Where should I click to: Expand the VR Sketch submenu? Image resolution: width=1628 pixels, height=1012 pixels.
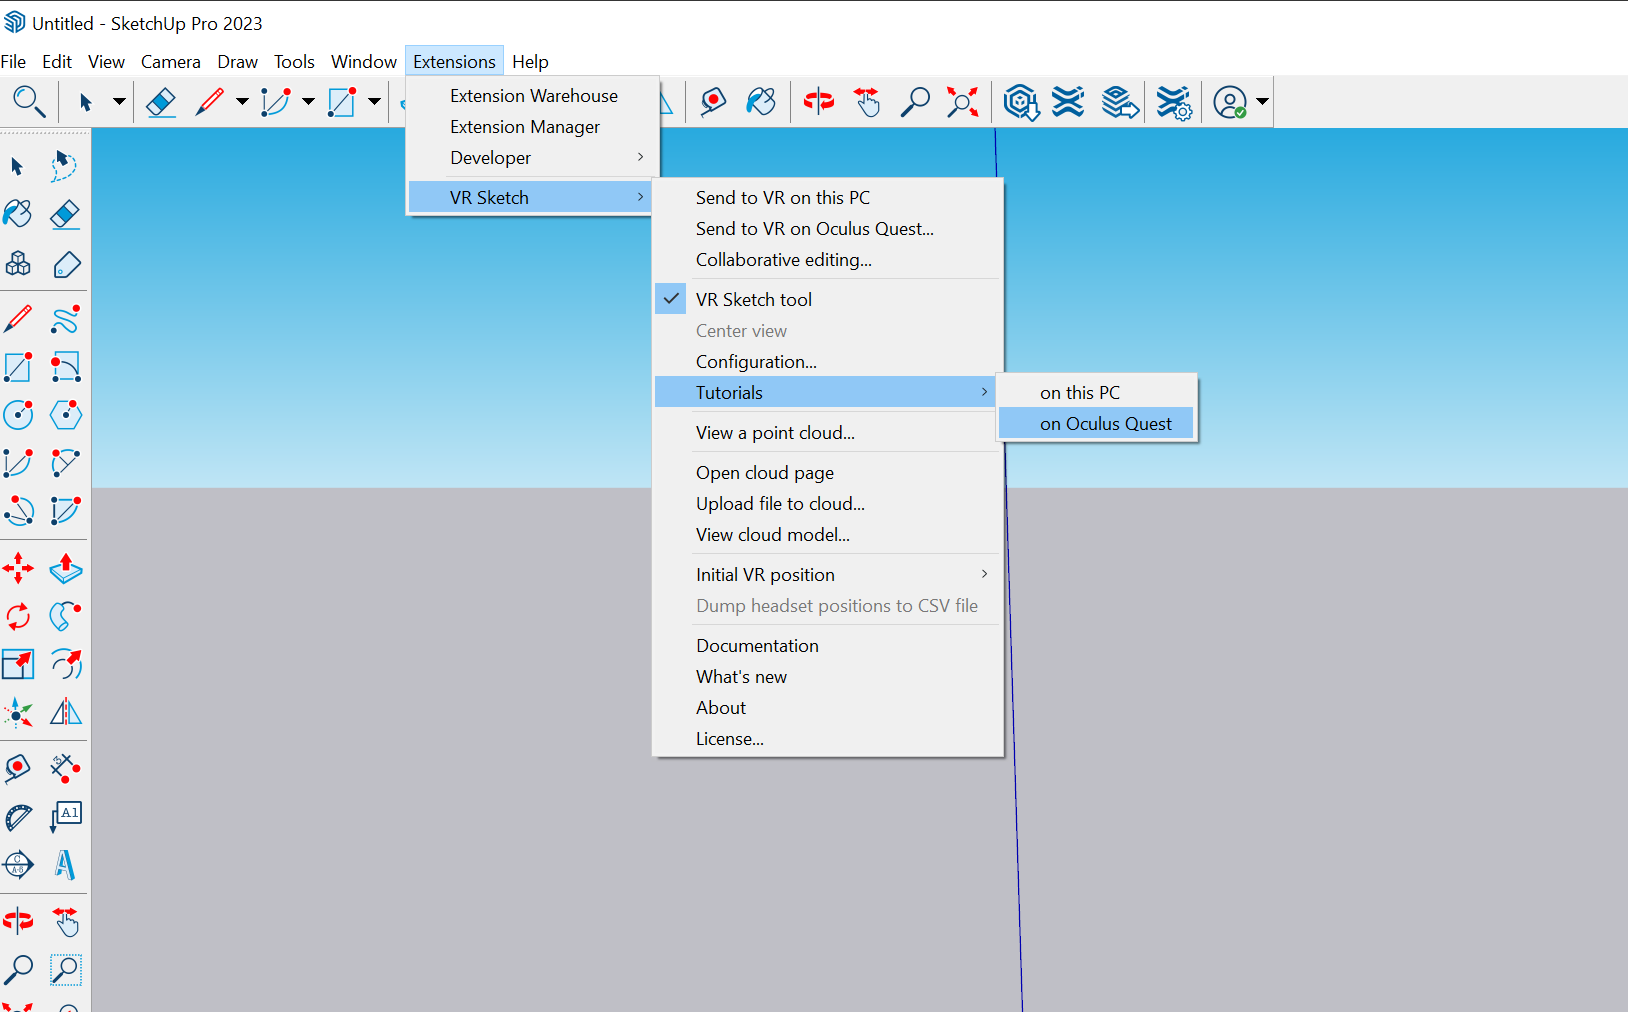pos(531,198)
